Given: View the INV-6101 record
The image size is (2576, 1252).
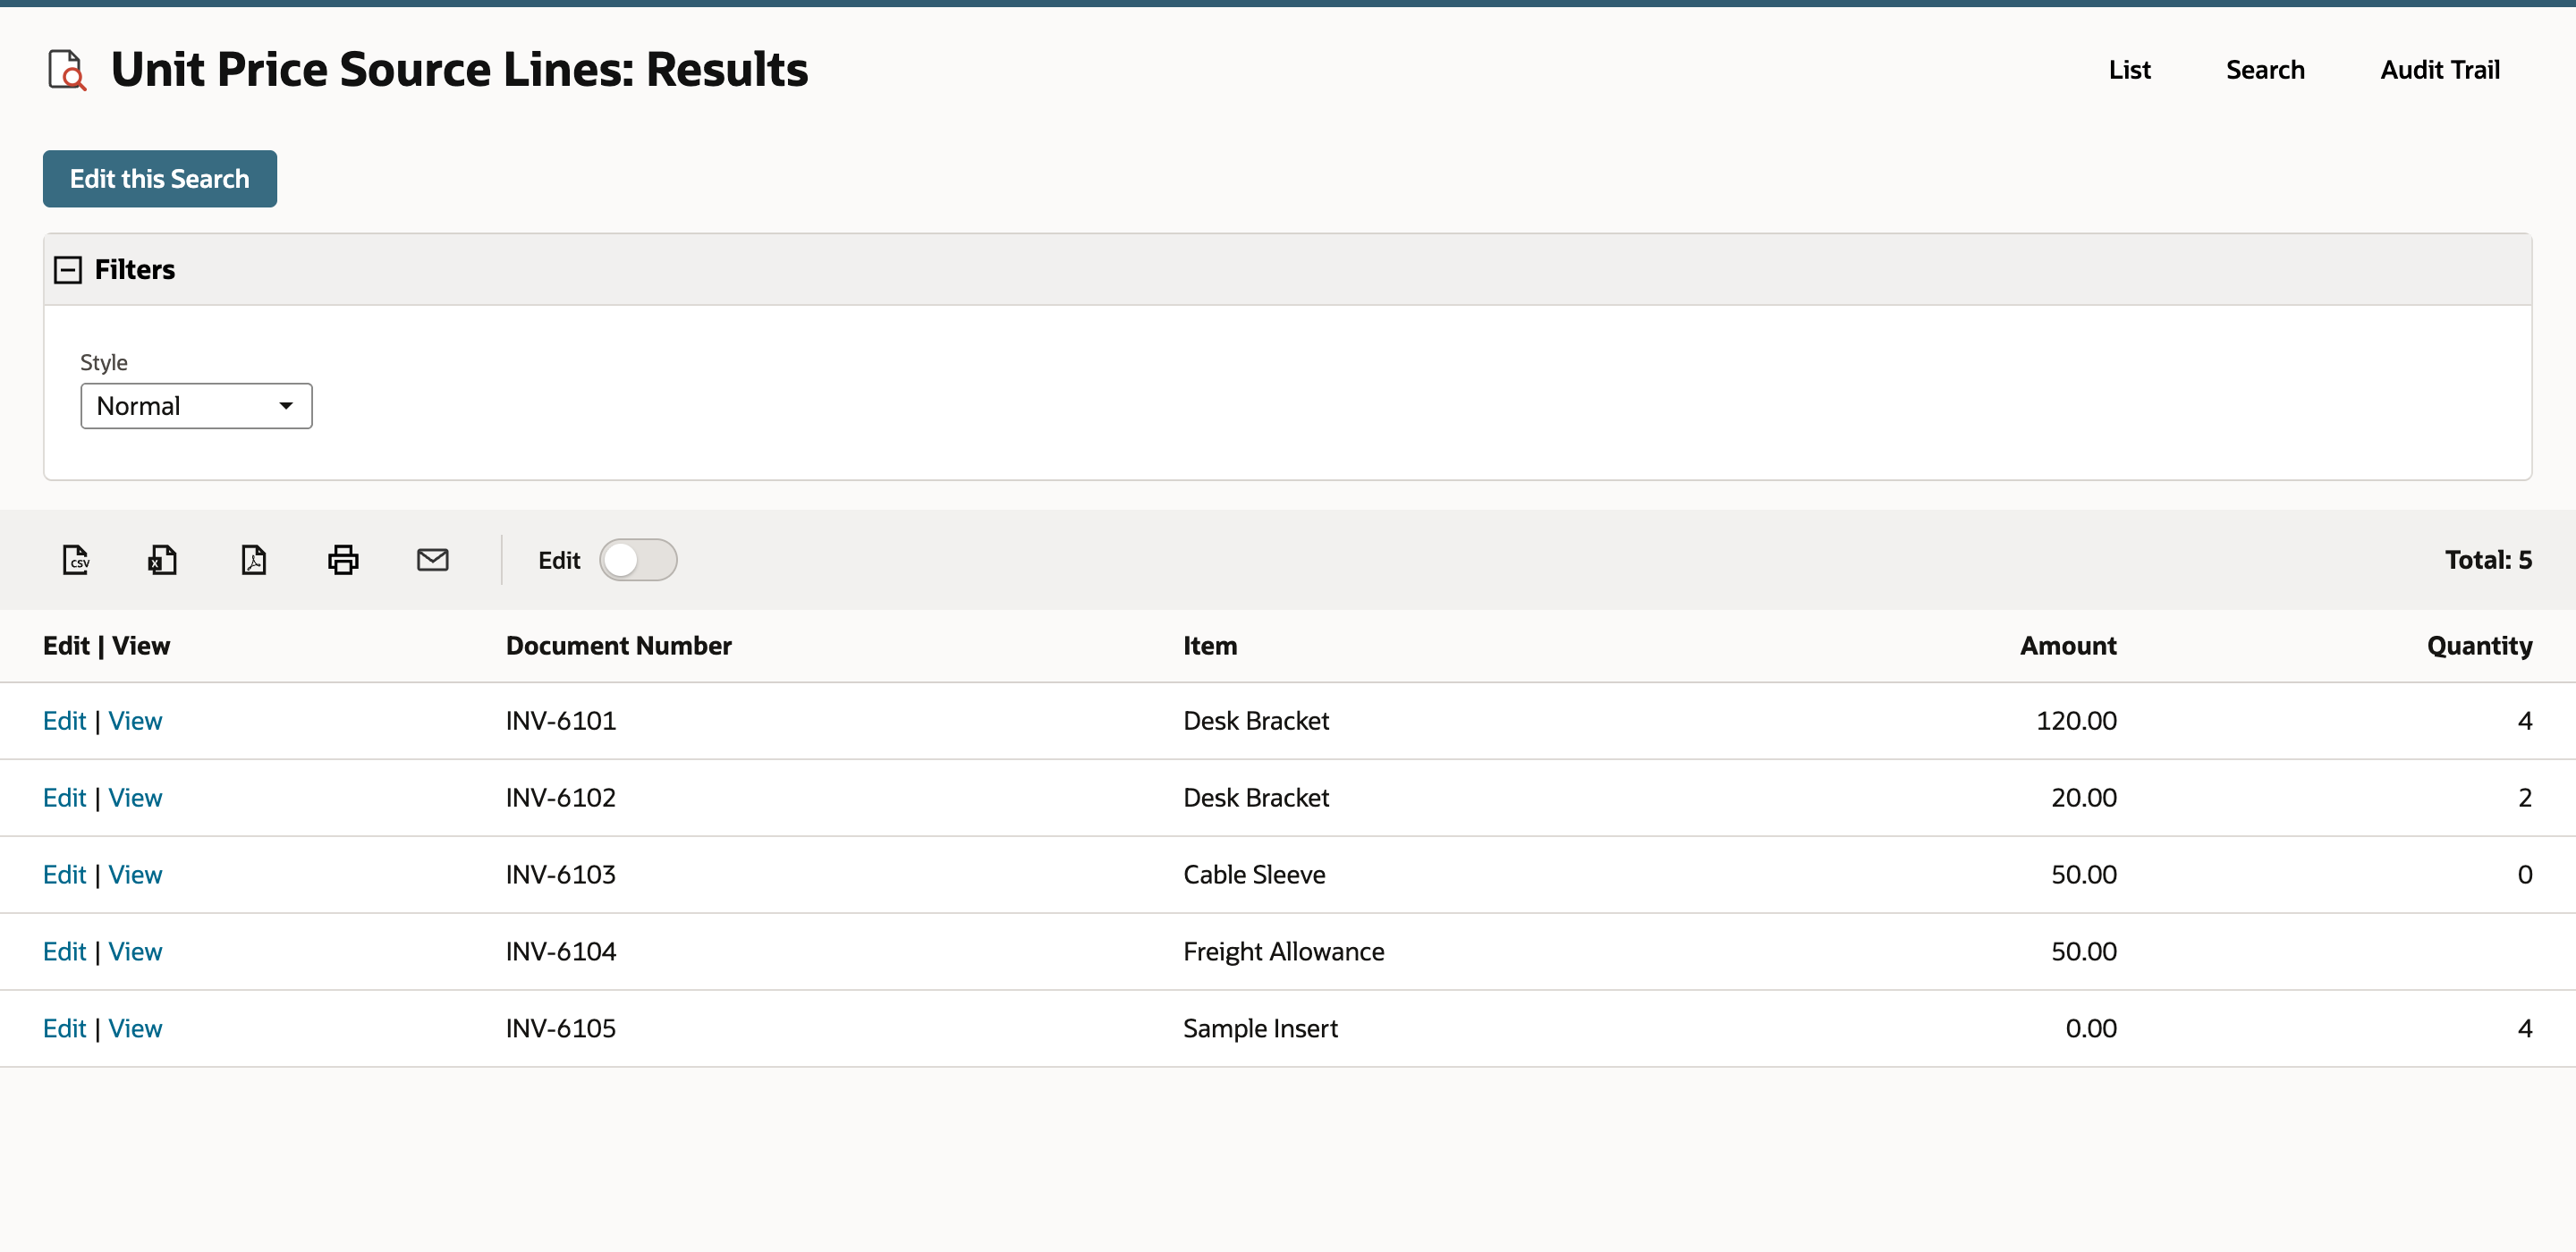Looking at the screenshot, I should click(x=135, y=721).
